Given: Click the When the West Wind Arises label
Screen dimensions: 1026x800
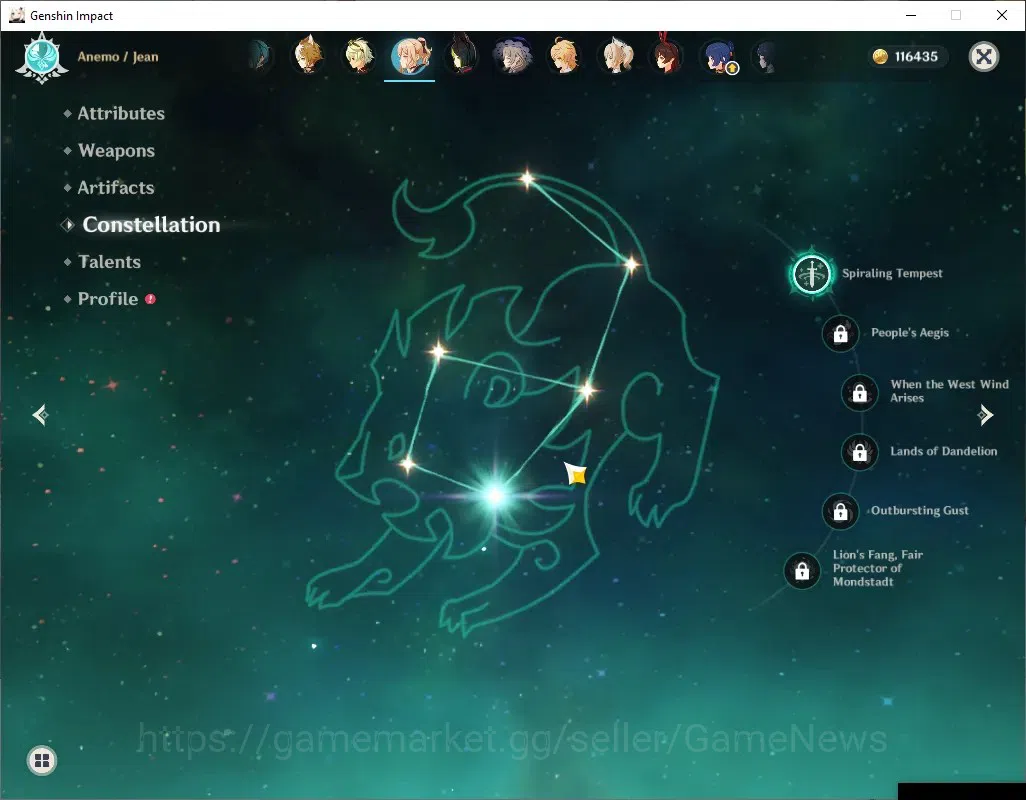Looking at the screenshot, I should 949,391.
